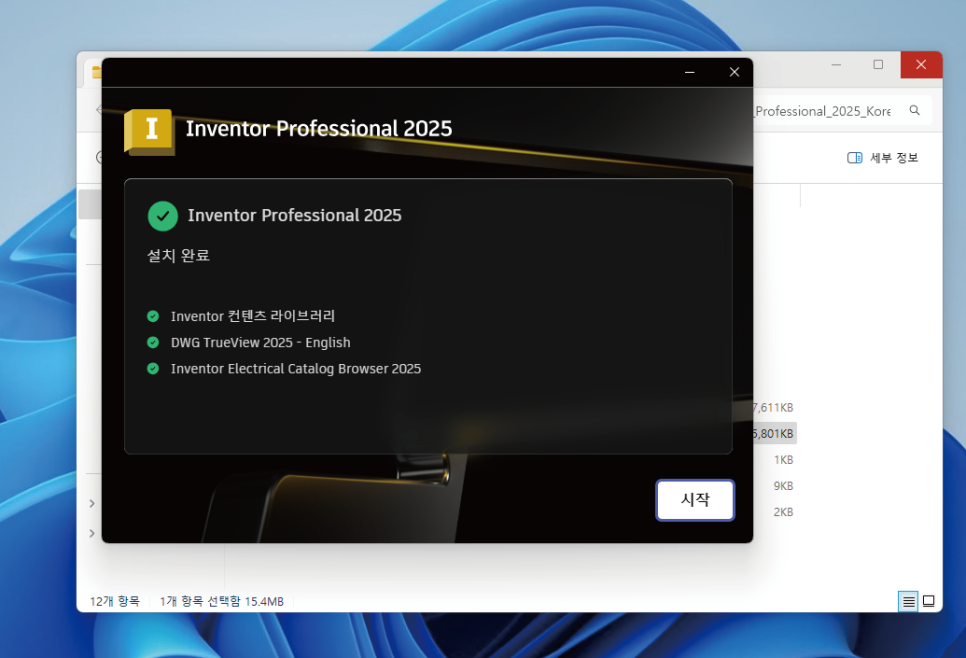Click the 12개 항목 status bar text
The height and width of the screenshot is (658, 966).
pos(115,601)
